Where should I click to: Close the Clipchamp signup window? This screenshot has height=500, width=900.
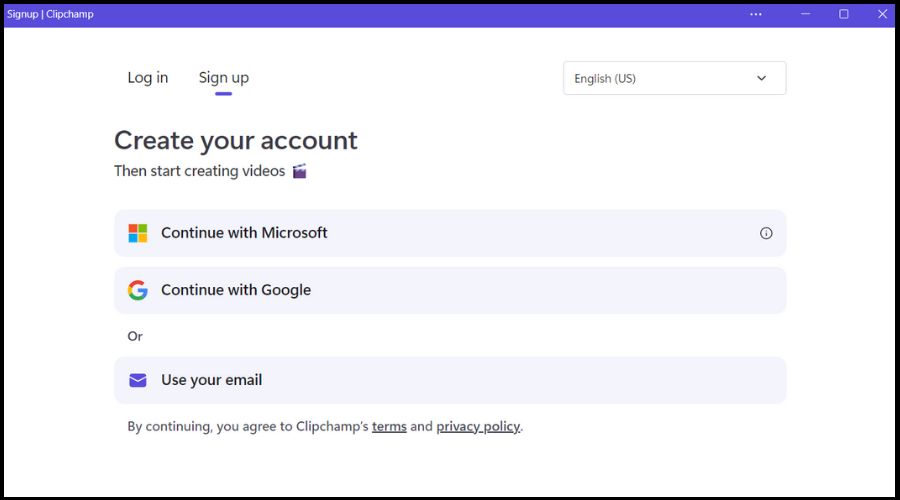coord(879,14)
